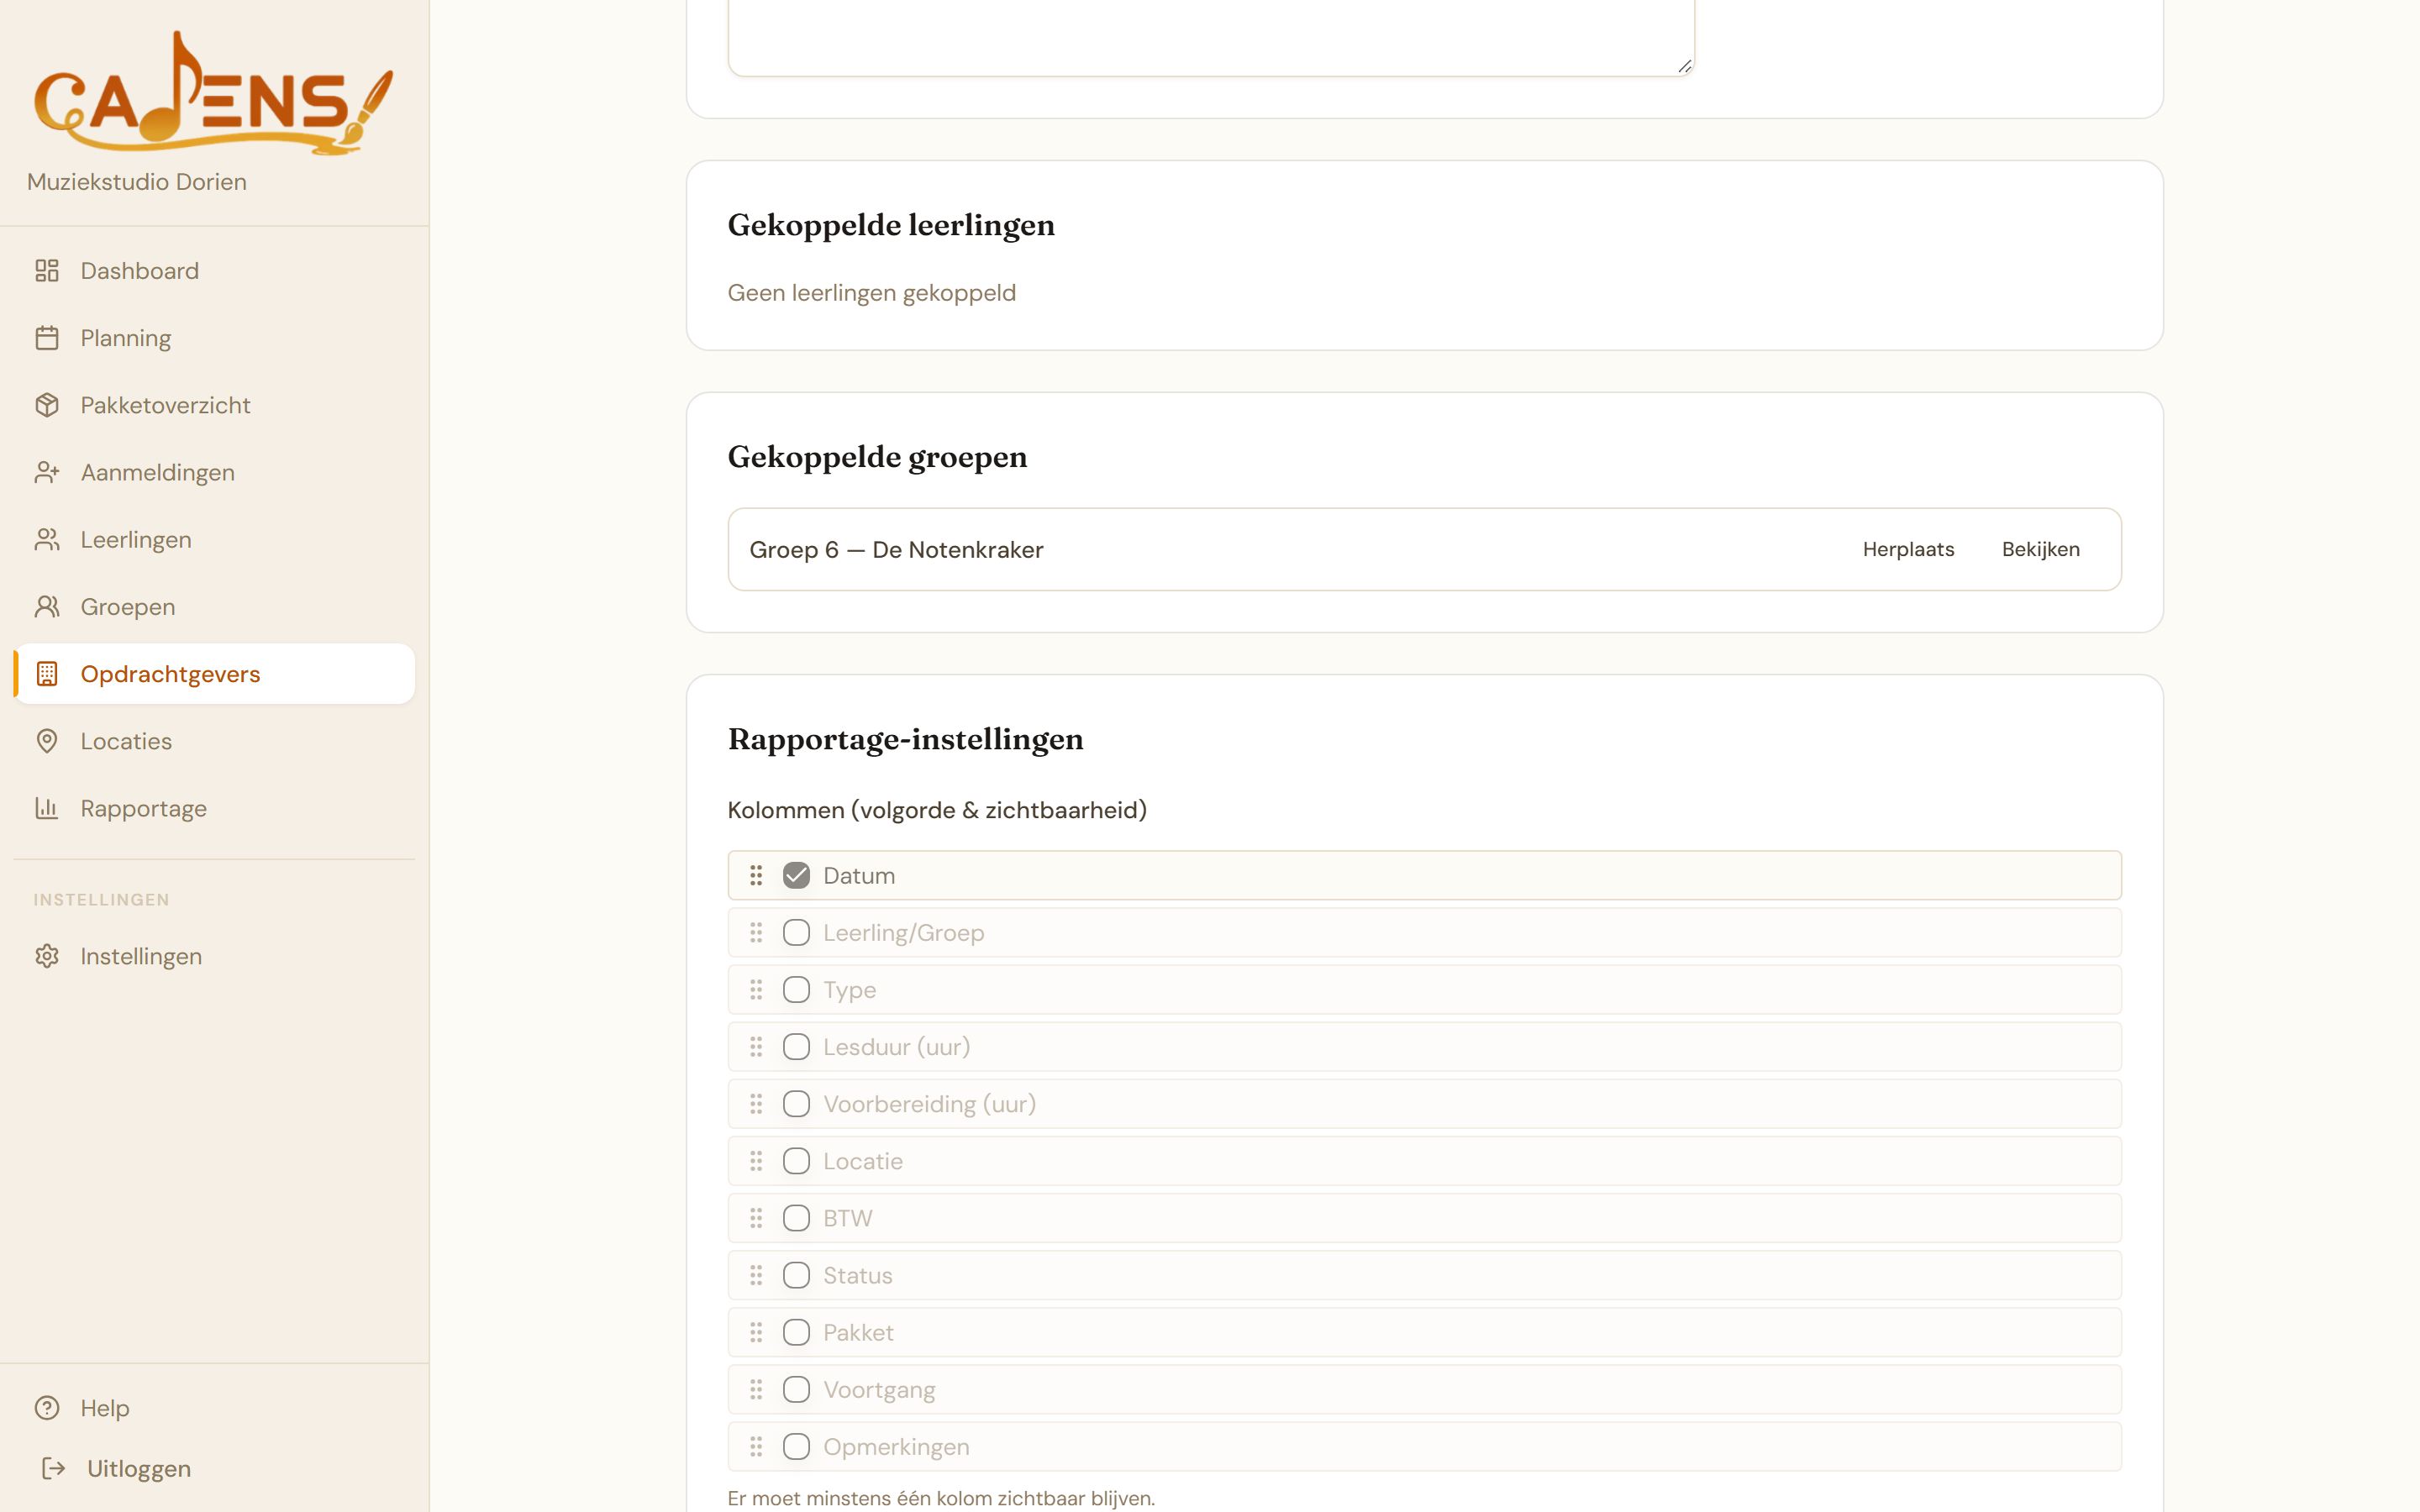Click the Locaties map pin icon
Viewport: 2420px width, 1512px height.
pos(47,741)
